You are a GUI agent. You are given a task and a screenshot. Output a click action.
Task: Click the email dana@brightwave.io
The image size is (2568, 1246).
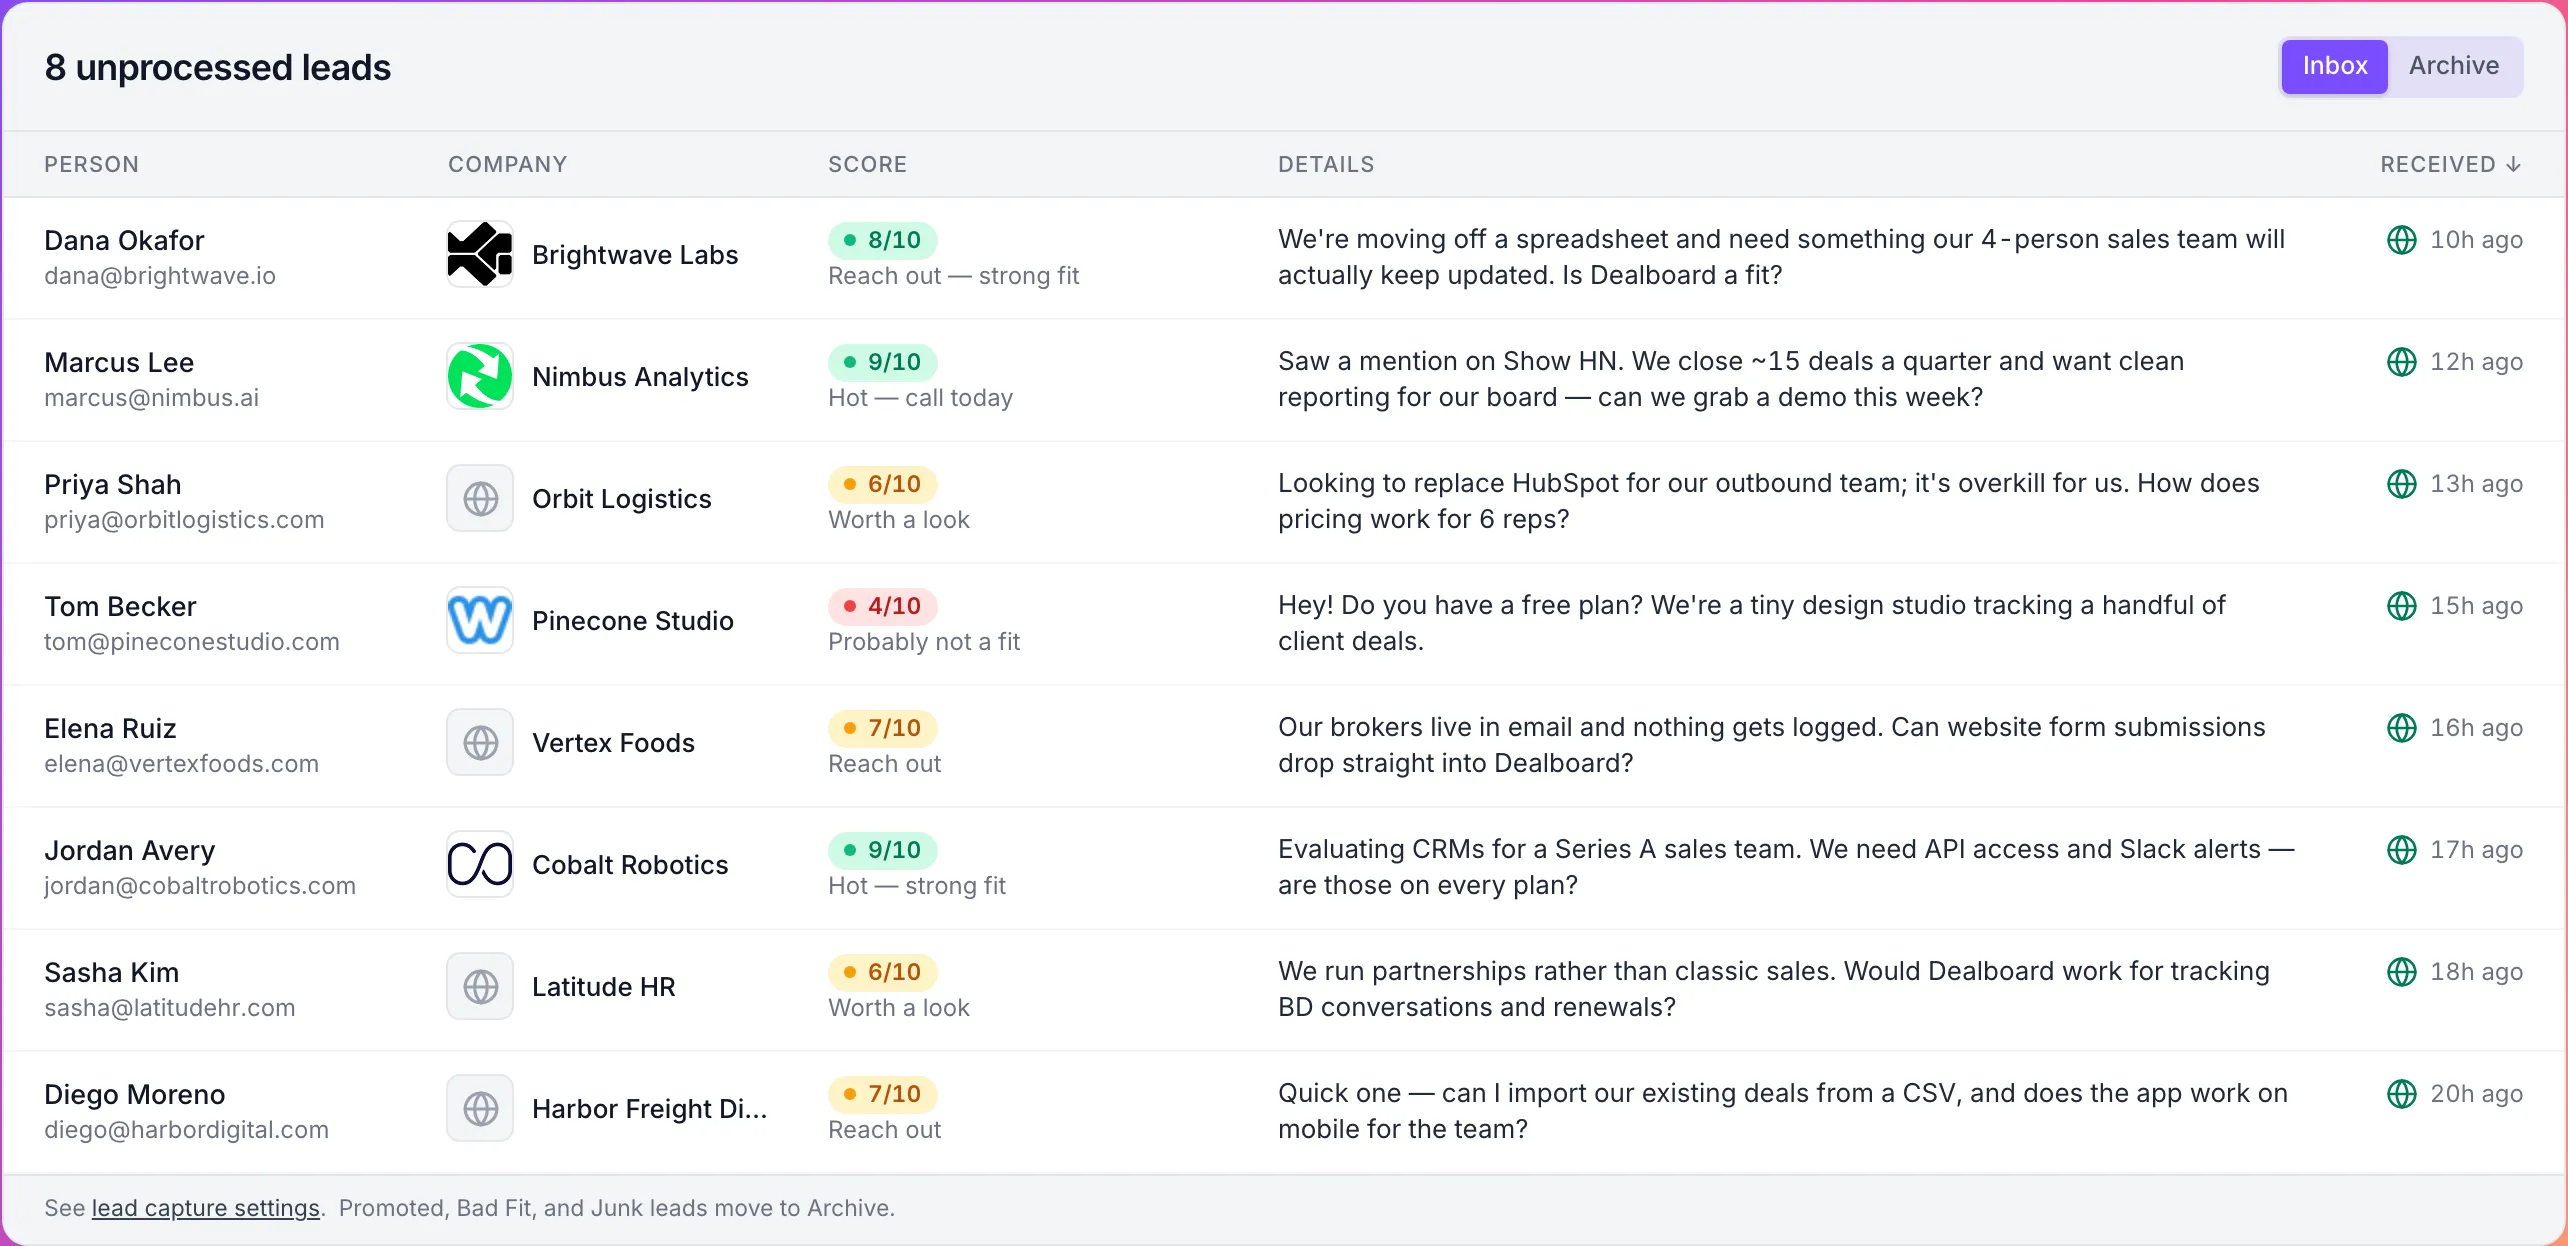point(160,276)
